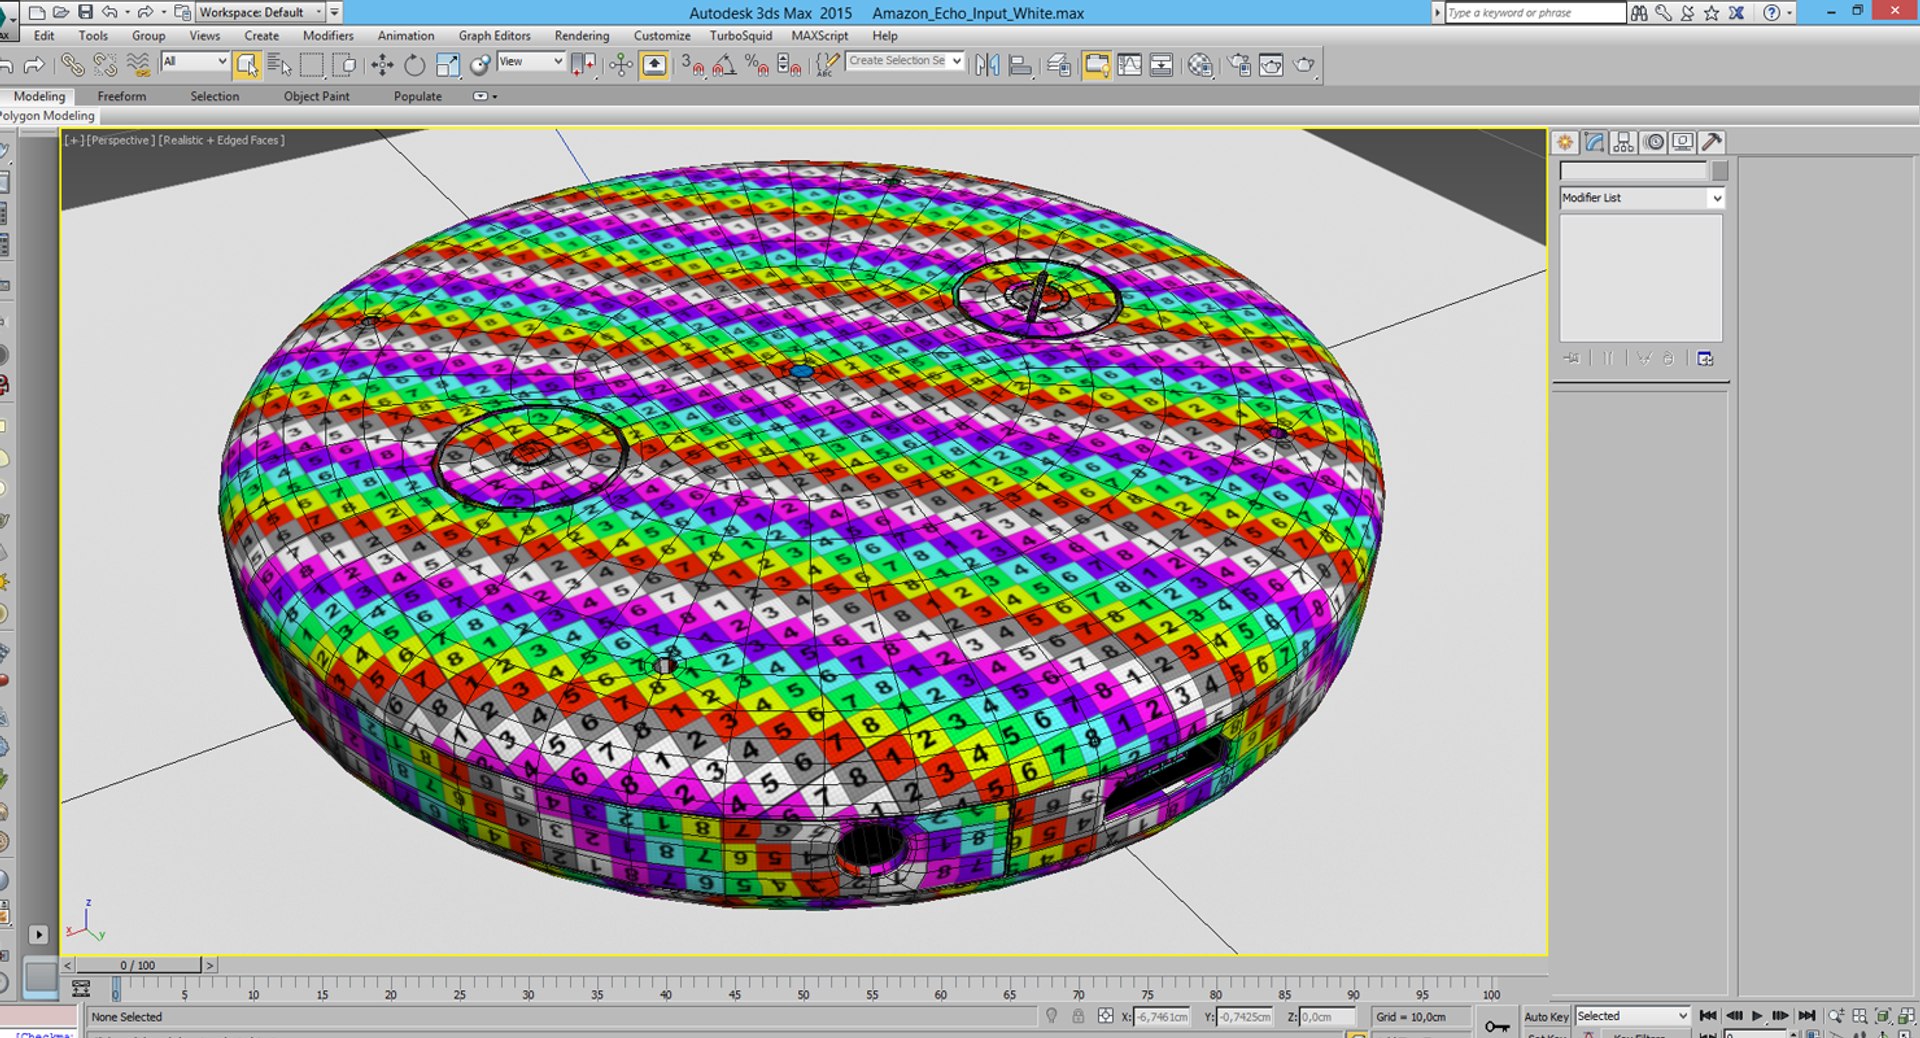
Task: Click the Polygon Modeling panel label
Action: (47, 115)
